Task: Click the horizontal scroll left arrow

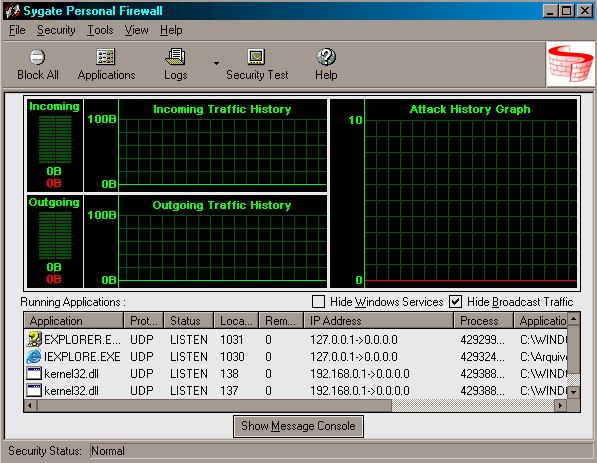Action: pyautogui.click(x=30, y=406)
